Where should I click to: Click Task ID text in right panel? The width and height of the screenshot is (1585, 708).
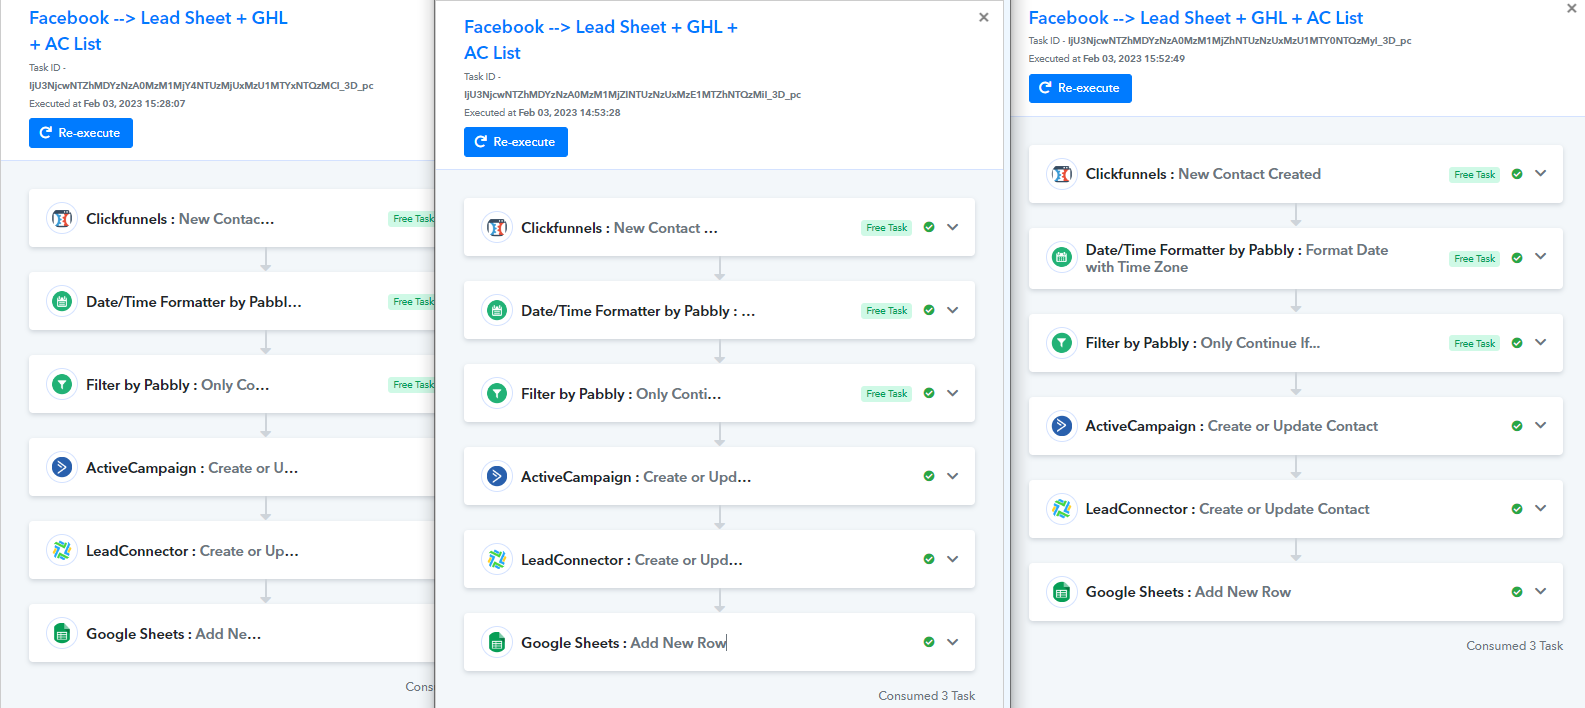click(x=1220, y=41)
